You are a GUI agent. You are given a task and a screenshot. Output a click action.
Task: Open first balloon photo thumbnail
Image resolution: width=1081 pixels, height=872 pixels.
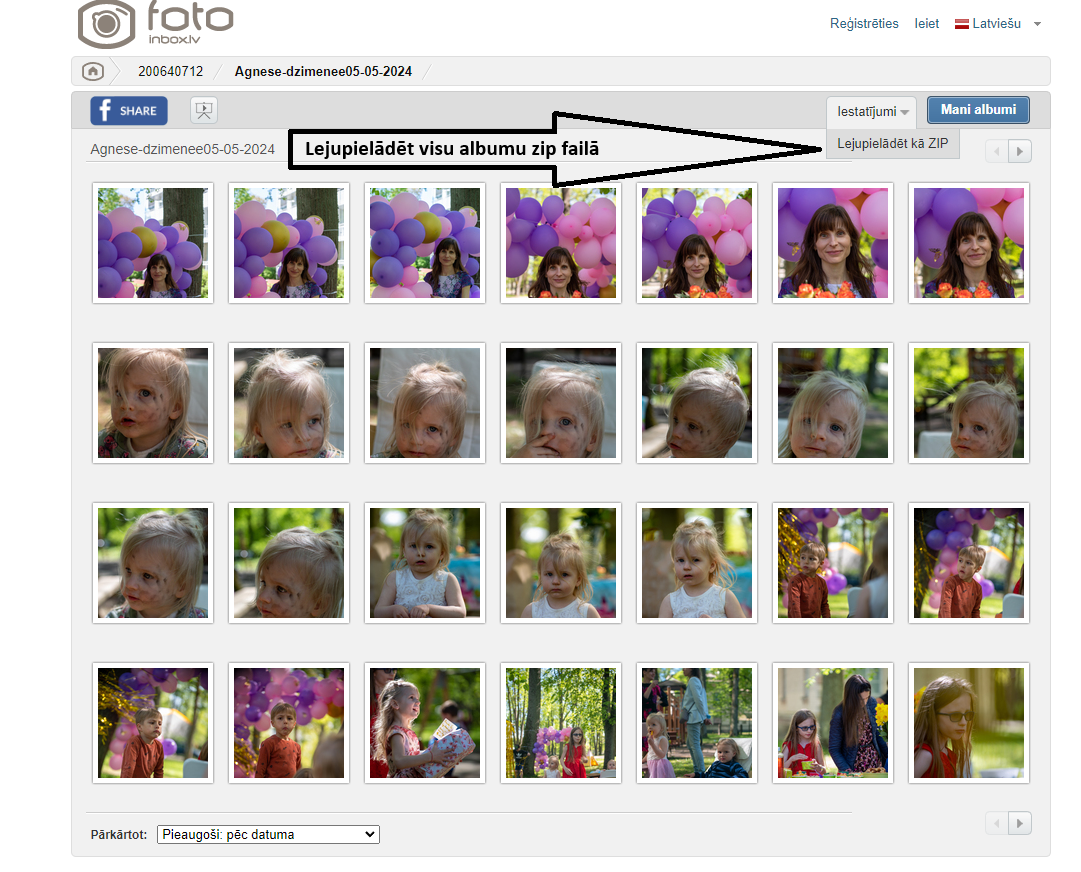(x=152, y=243)
